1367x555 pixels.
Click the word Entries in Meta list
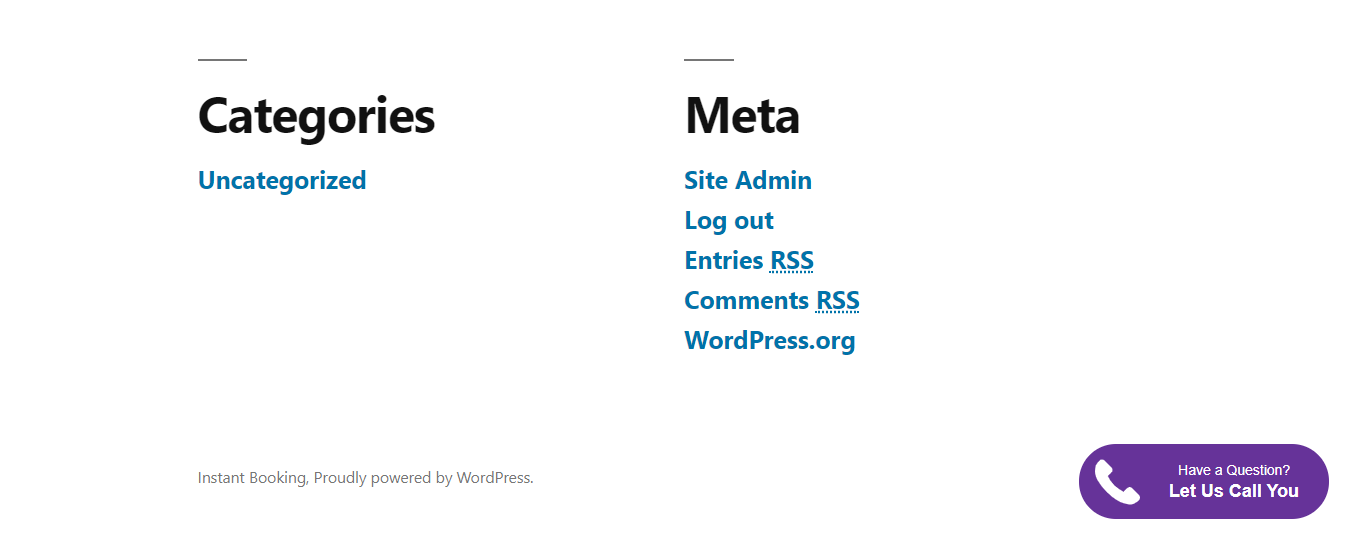click(x=724, y=261)
